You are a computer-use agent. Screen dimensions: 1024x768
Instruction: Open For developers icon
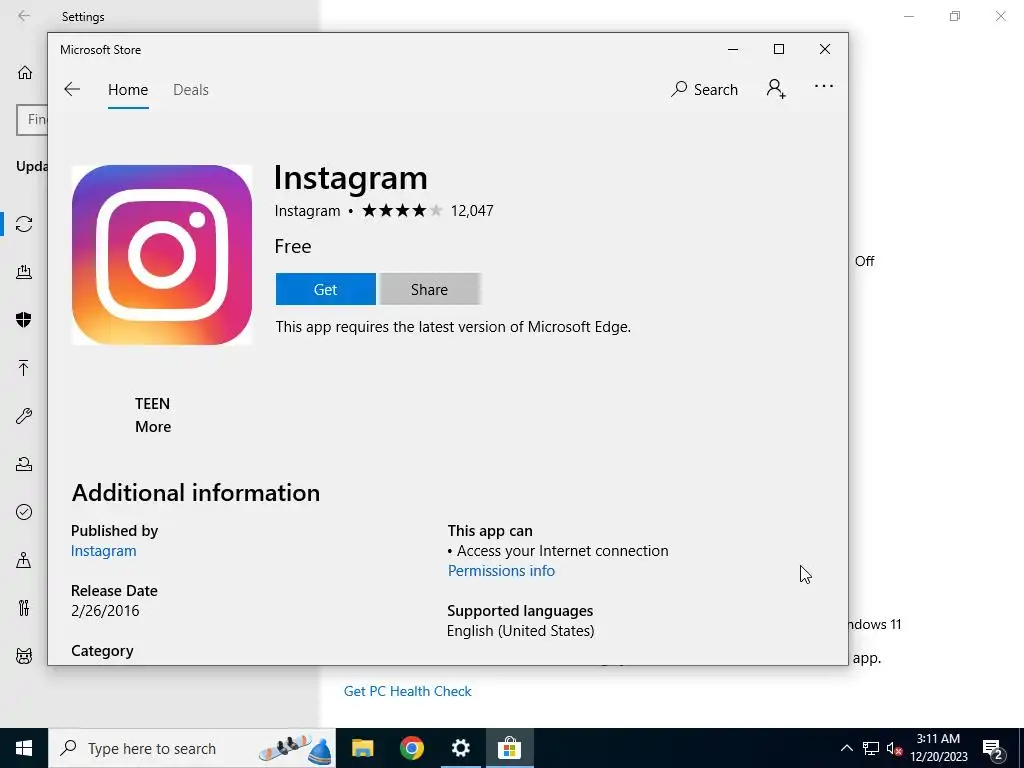[24, 608]
